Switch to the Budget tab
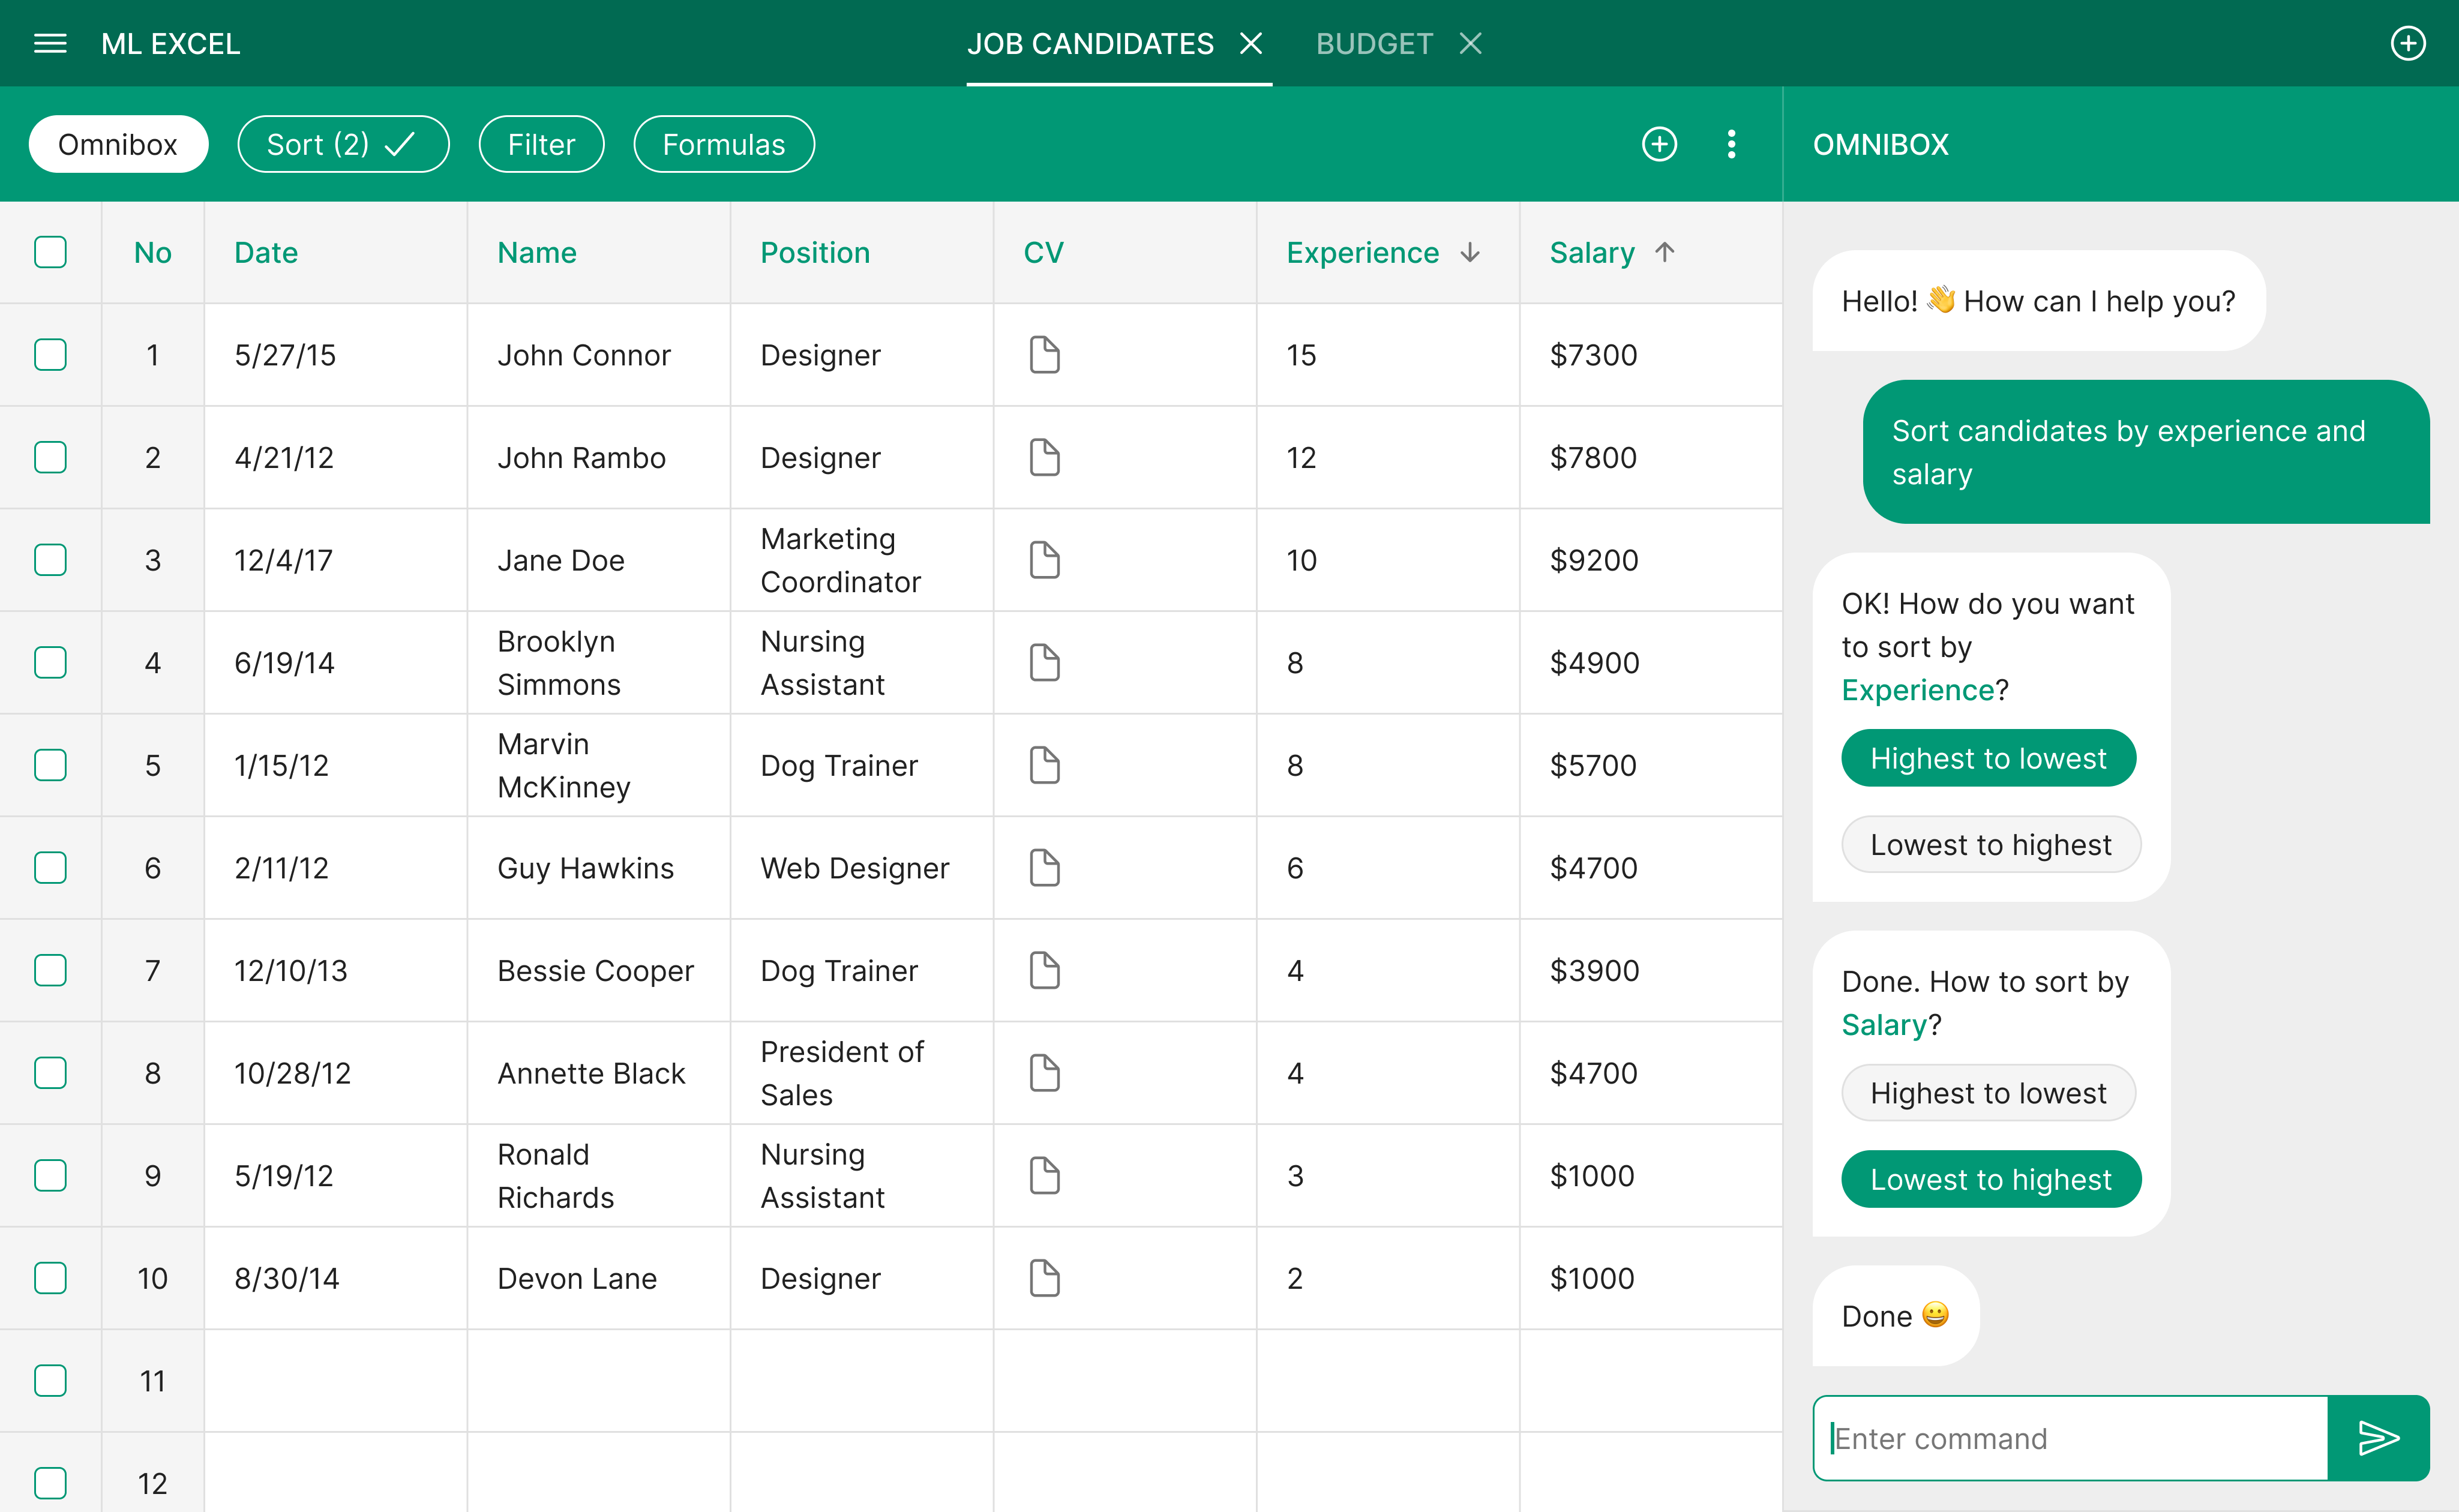Screen dimensions: 2459x1512 [x=1374, y=44]
